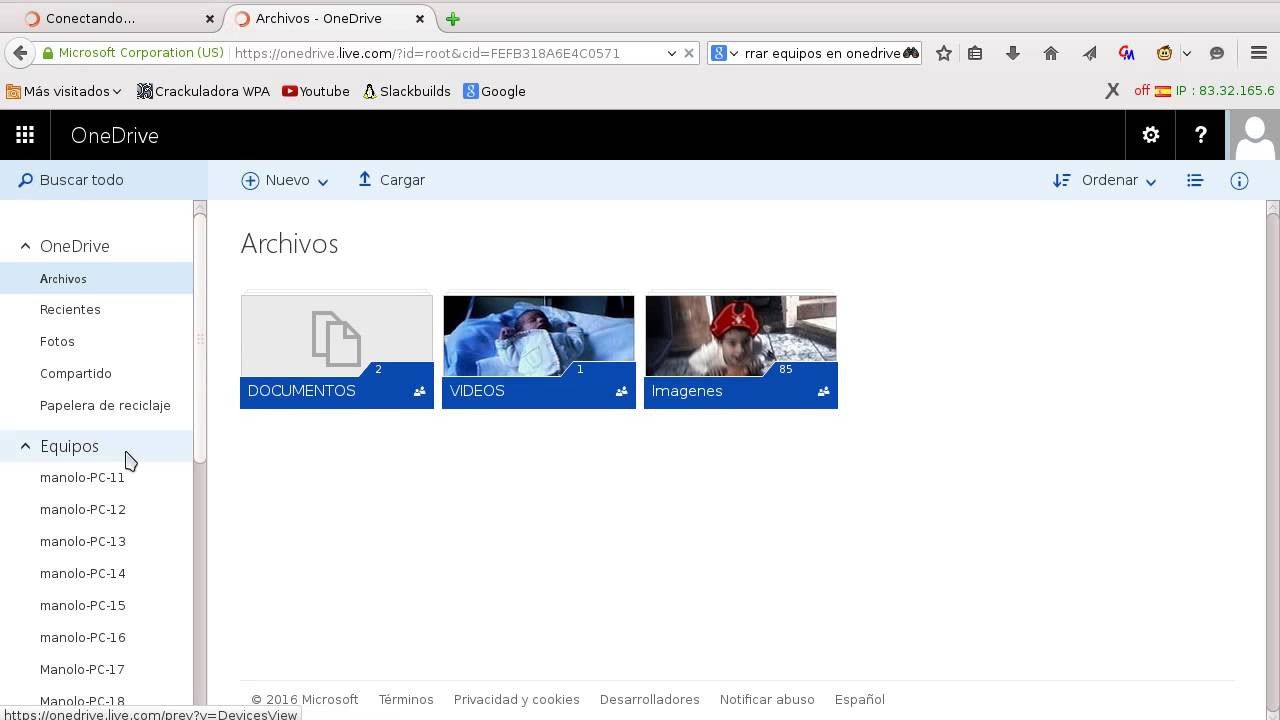Open the OneDrive app launcher grid

pos(25,135)
